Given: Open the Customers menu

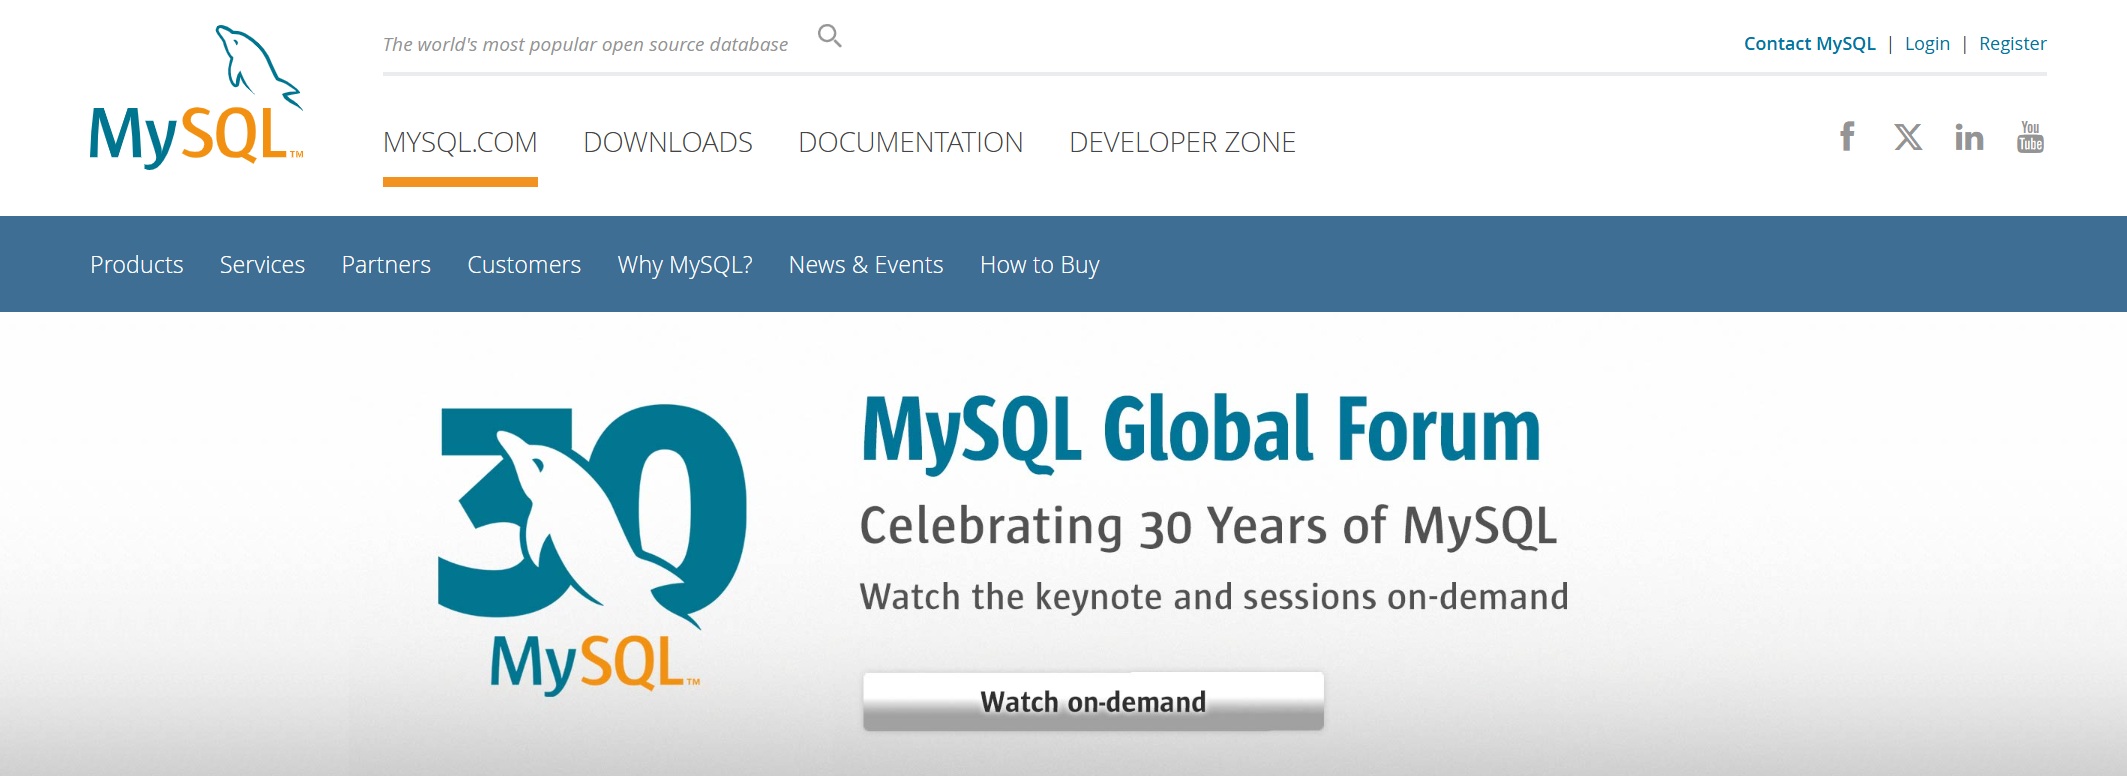Looking at the screenshot, I should coord(524,265).
